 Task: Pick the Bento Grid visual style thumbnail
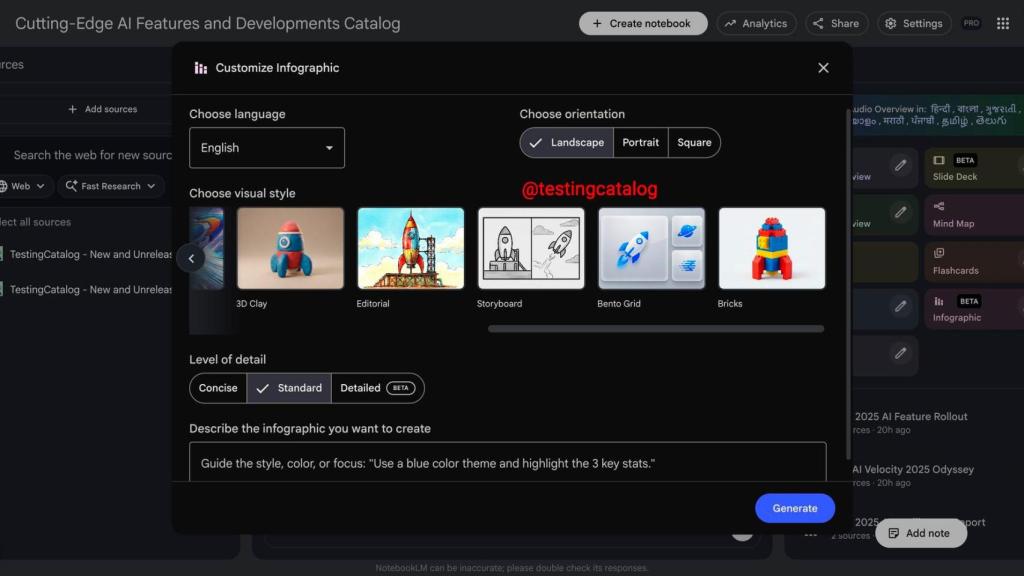click(651, 249)
